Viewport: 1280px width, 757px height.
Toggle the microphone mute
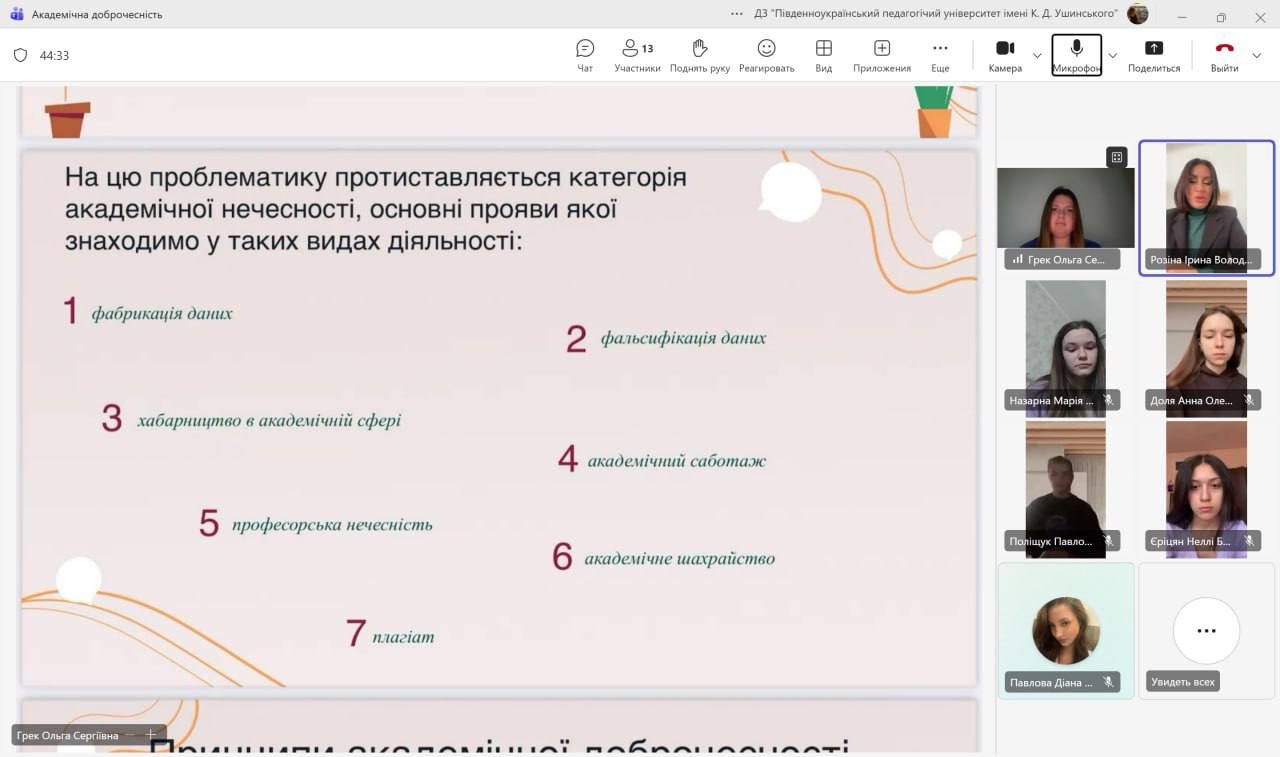tap(1076, 49)
